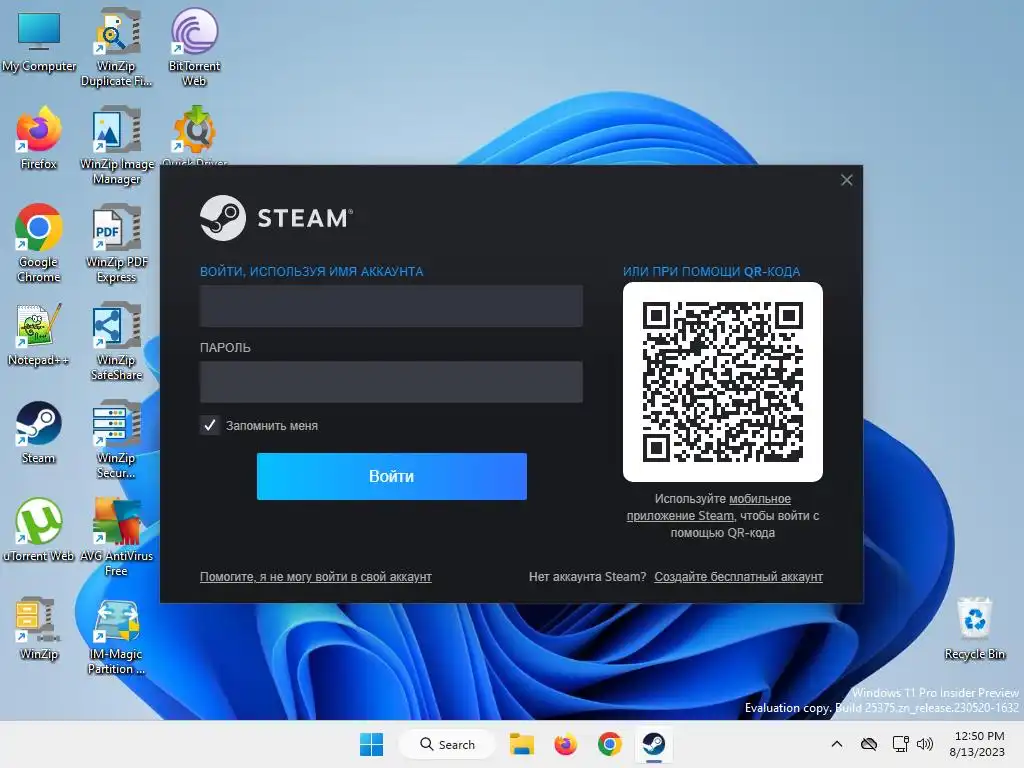Launch Google Chrome from desktop
This screenshot has width=1024, height=768.
[x=39, y=243]
